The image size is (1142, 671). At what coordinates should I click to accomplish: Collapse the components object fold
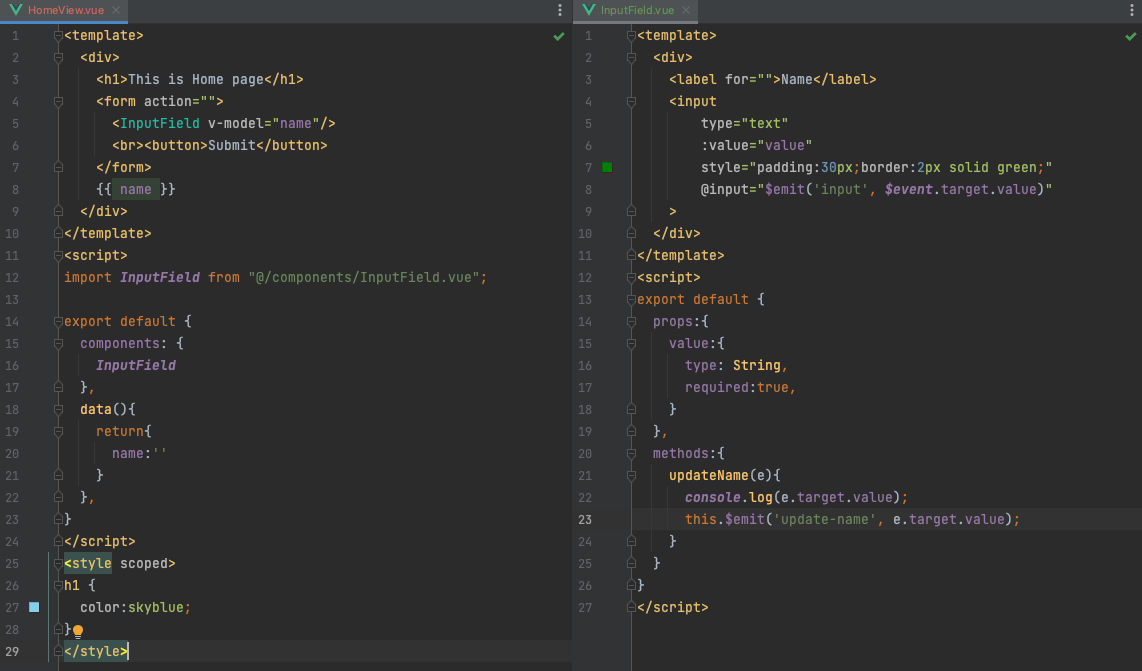[58, 343]
